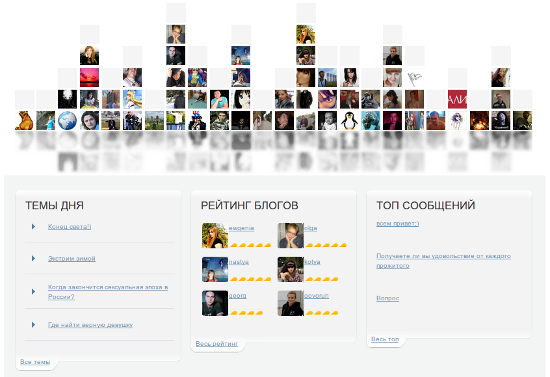Image resolution: width=550 pixels, height=377 pixels.
Task: Open the red square logo avatar with white letters
Action: coord(457,99)
